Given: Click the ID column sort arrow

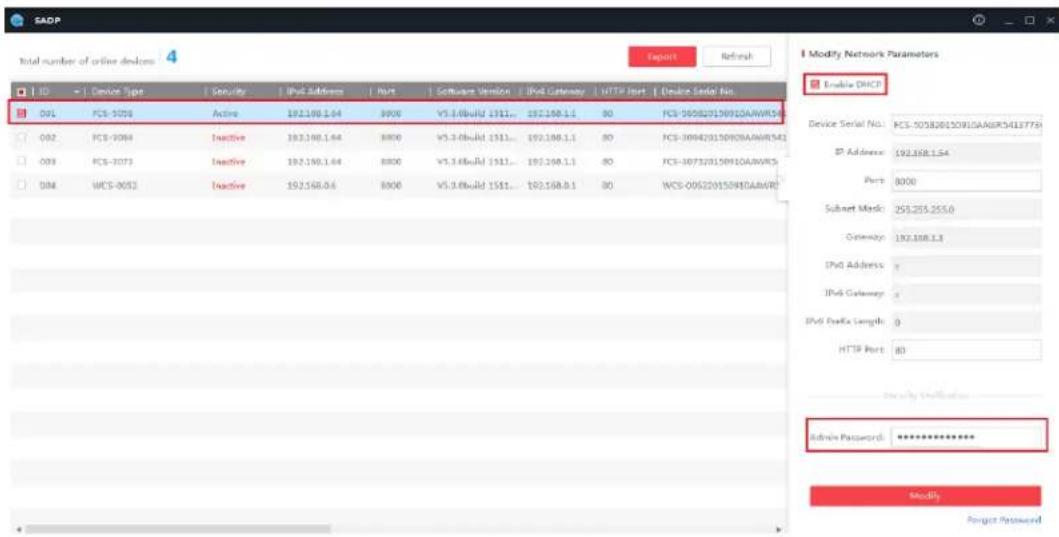Looking at the screenshot, I should (x=76, y=91).
